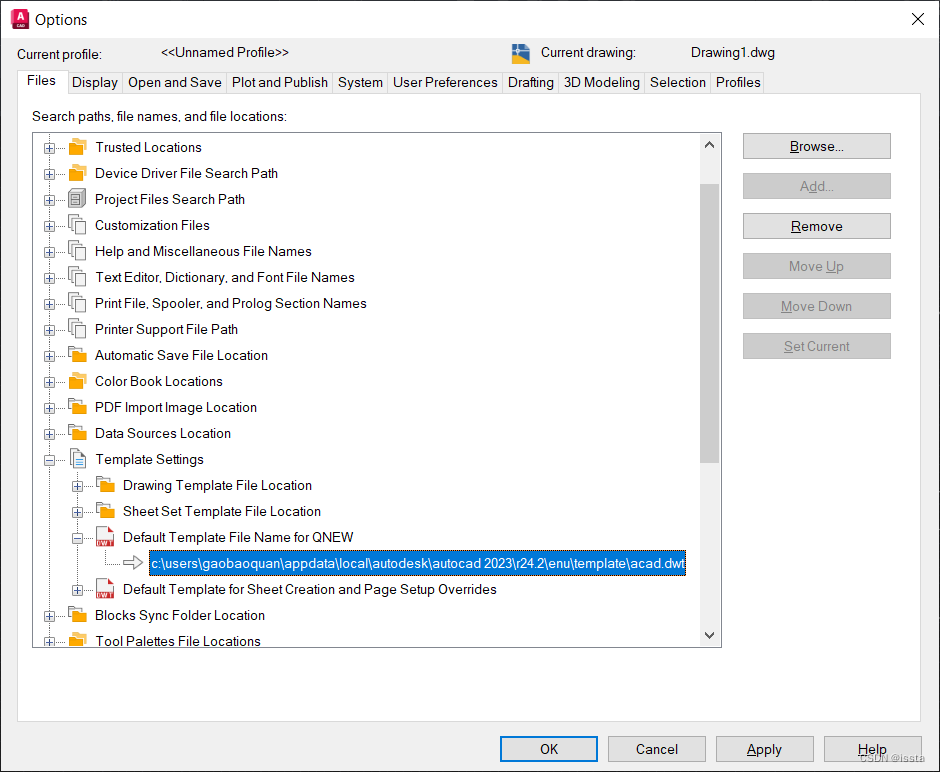Image resolution: width=940 pixels, height=772 pixels.
Task: Click the Project Files Search Path icon
Action: (77, 199)
